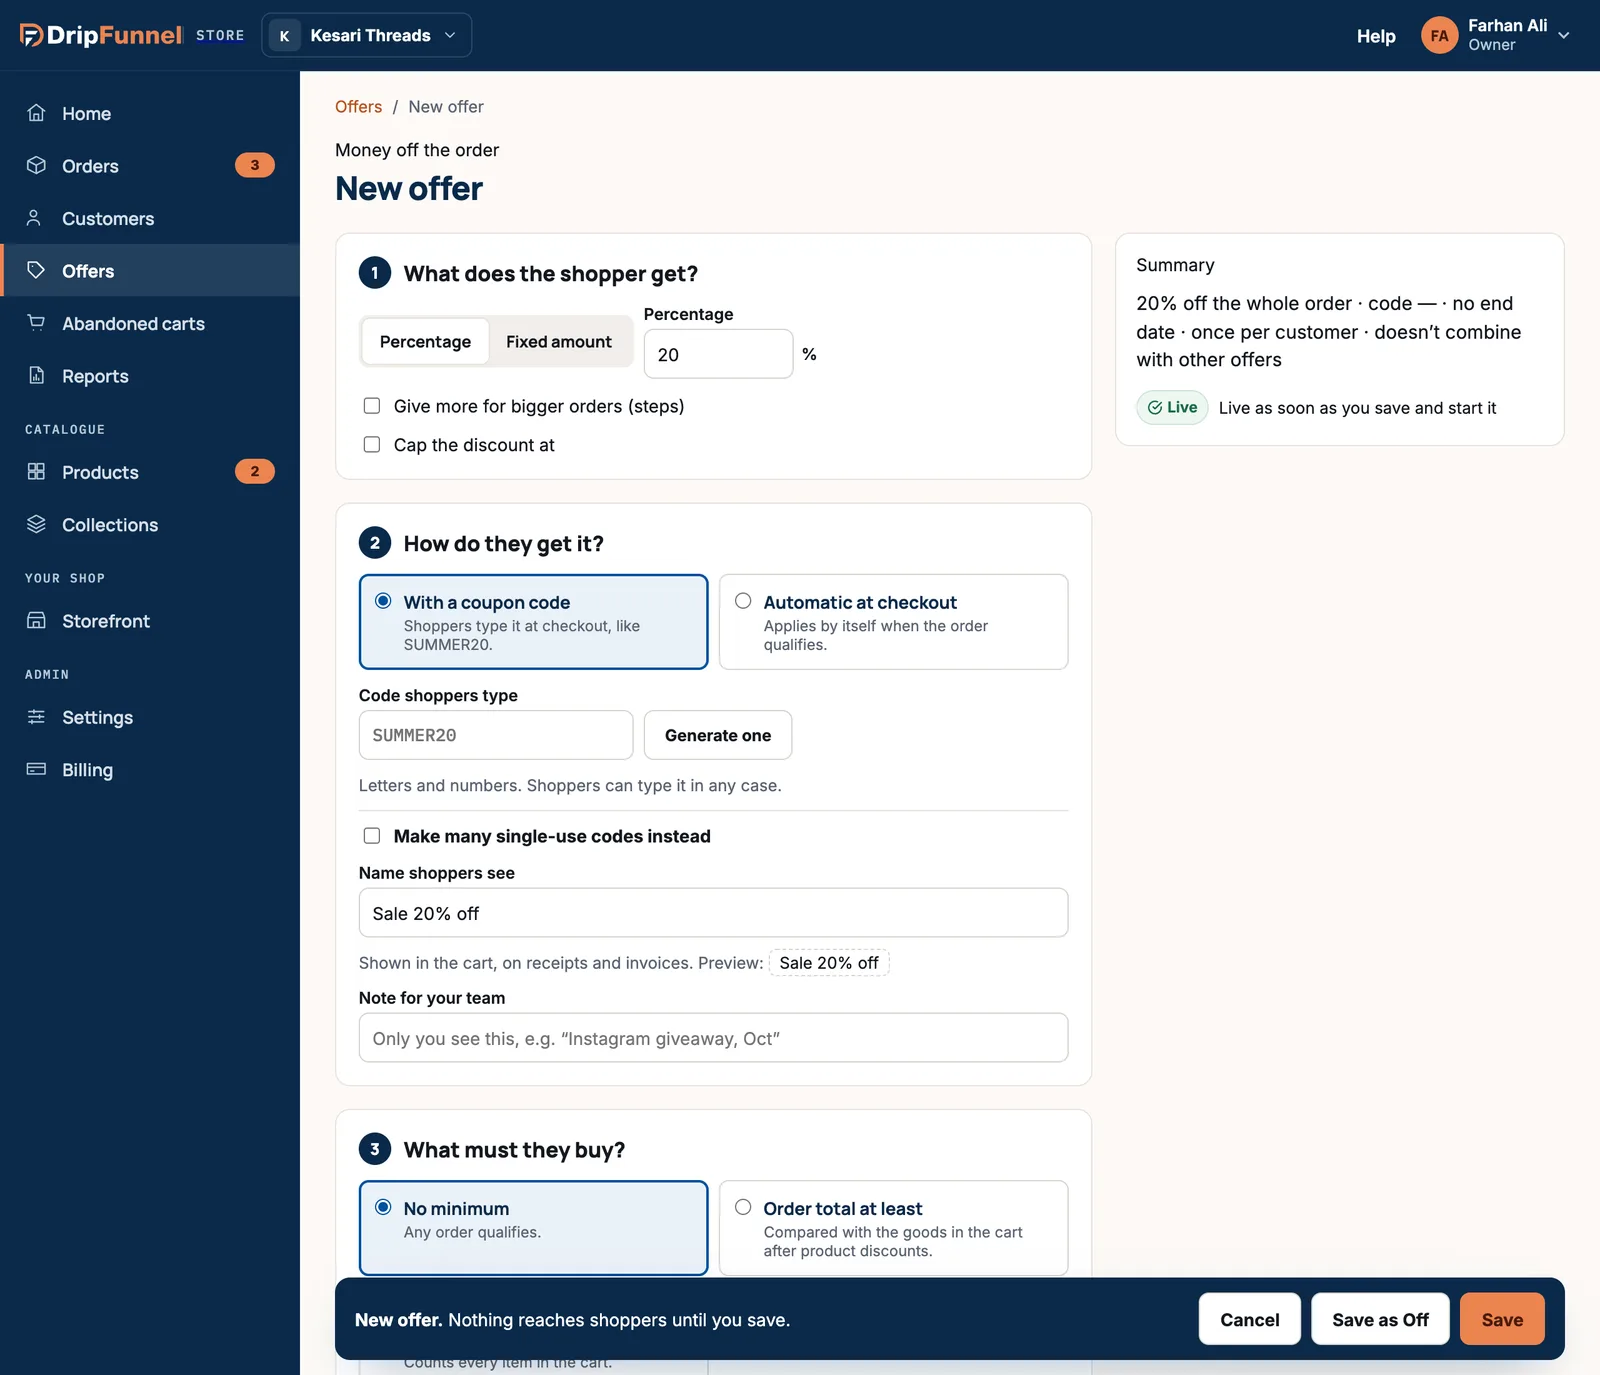
Task: Click the Live status badge in Summary
Action: click(x=1172, y=407)
